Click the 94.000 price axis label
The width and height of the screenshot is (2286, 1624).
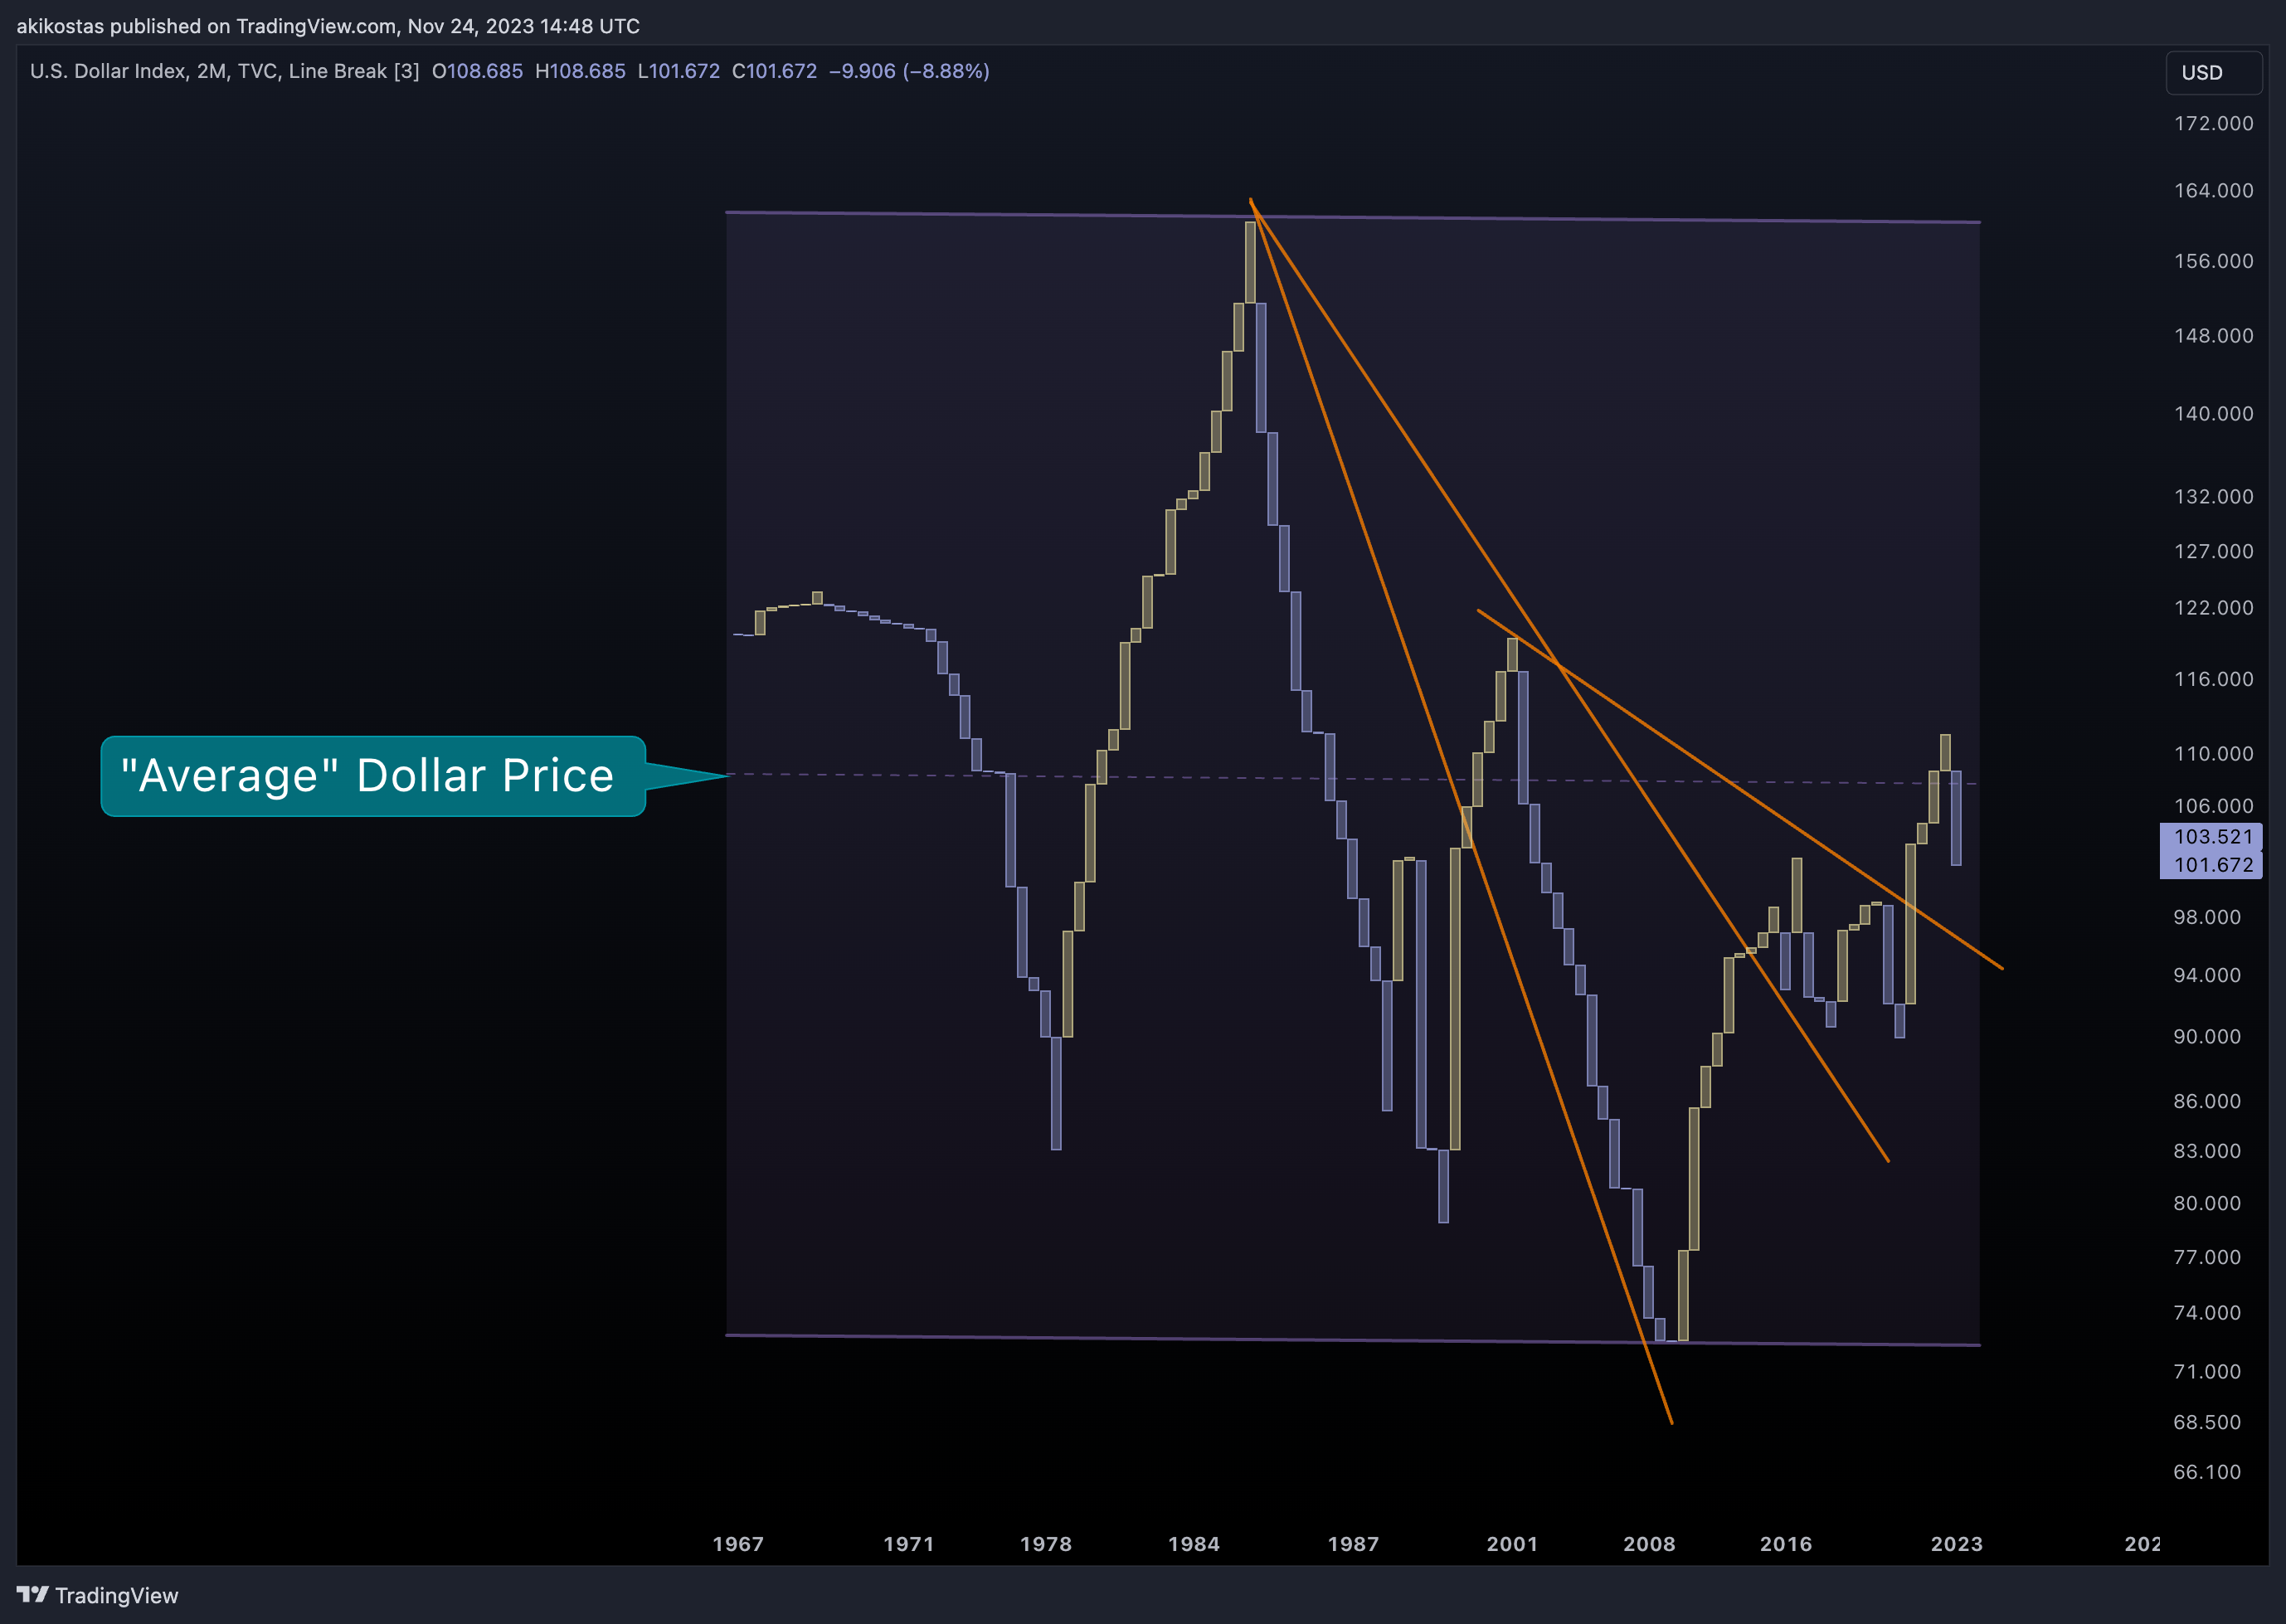[x=2207, y=975]
